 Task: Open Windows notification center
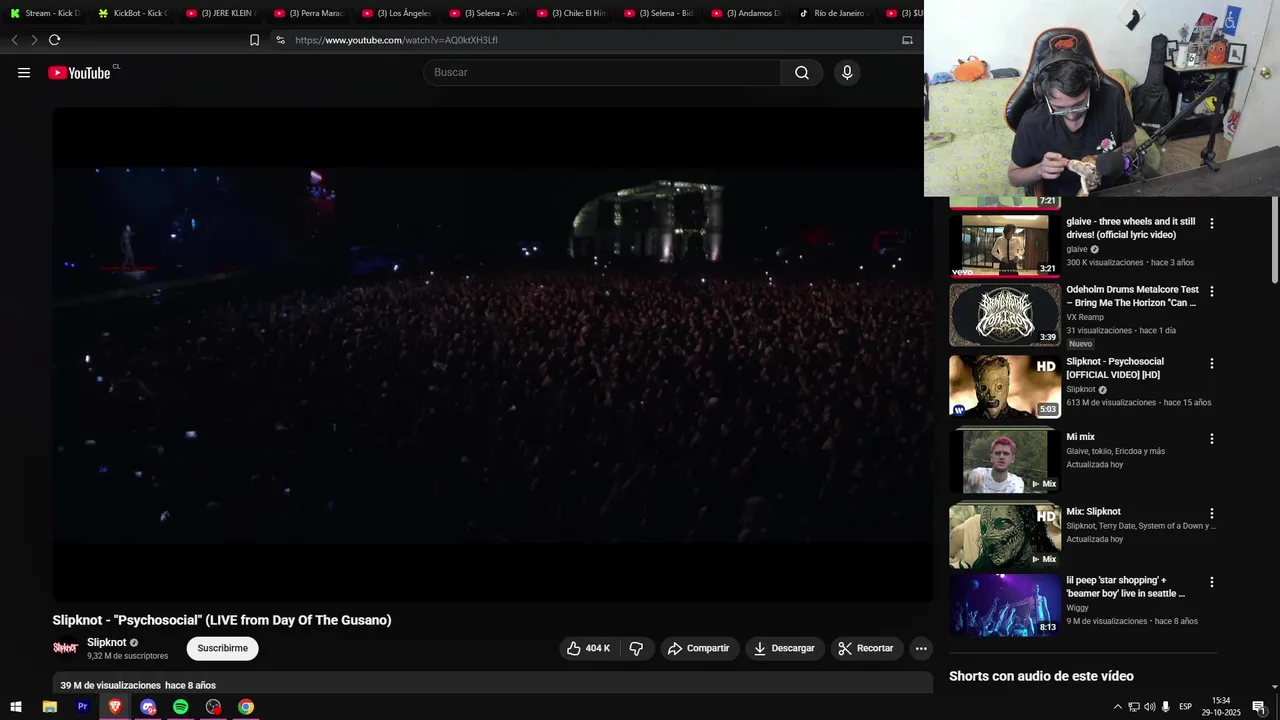(1259, 707)
